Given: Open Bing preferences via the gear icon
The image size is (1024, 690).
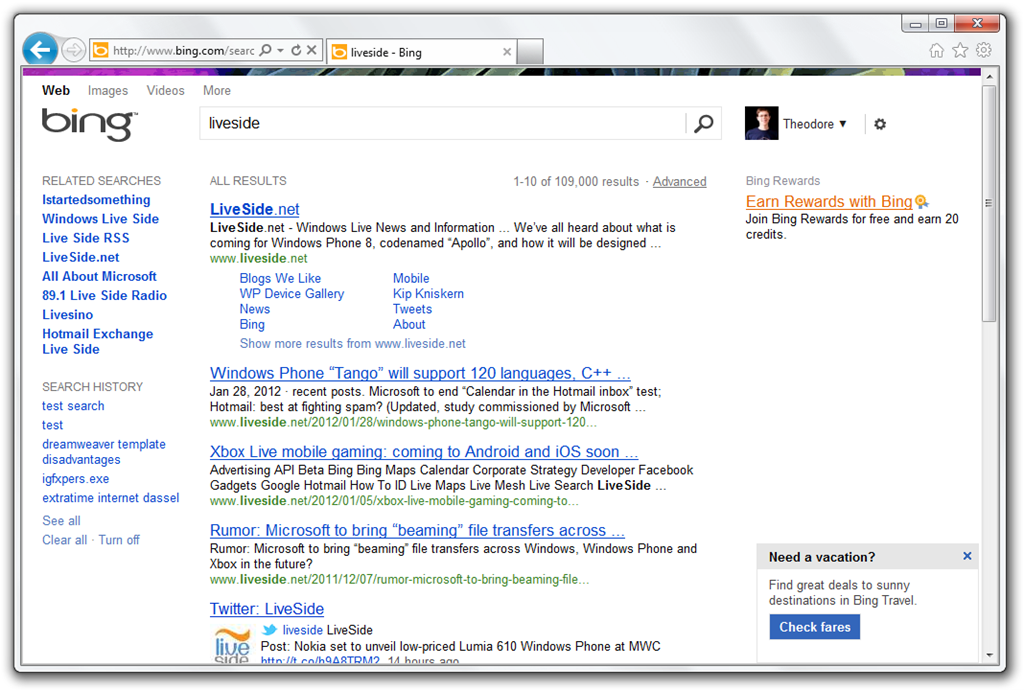Looking at the screenshot, I should point(879,124).
